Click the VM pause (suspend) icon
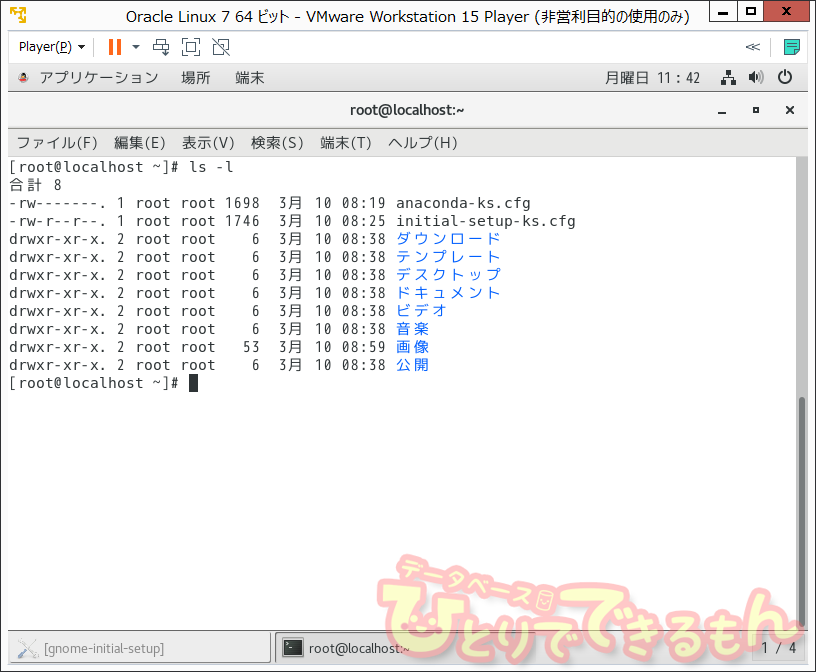 coord(114,47)
